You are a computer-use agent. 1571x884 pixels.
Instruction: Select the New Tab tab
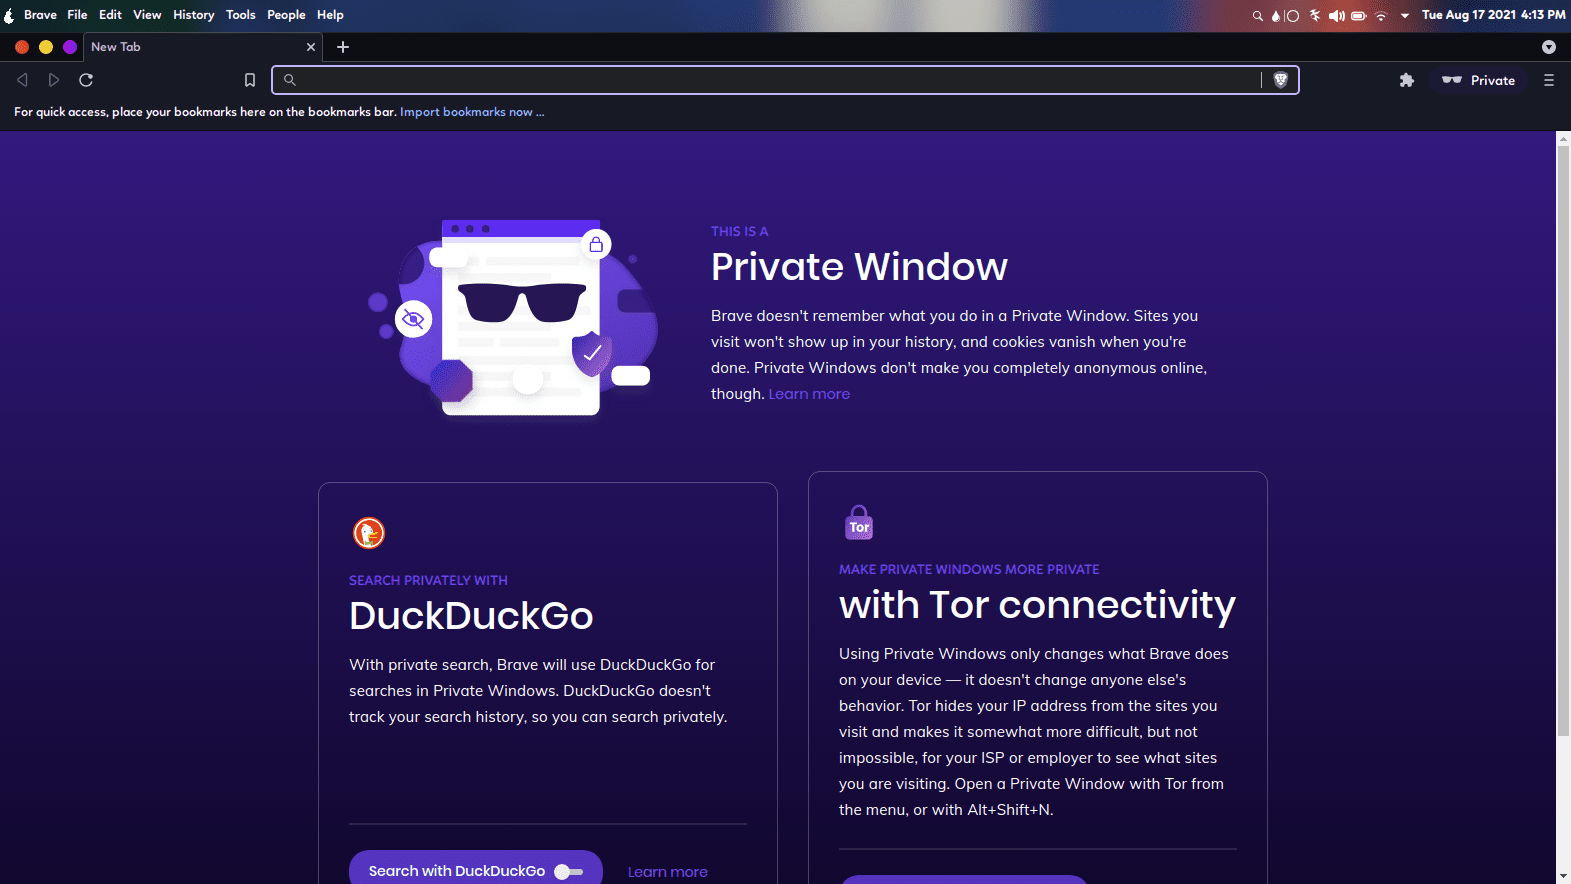[201, 47]
